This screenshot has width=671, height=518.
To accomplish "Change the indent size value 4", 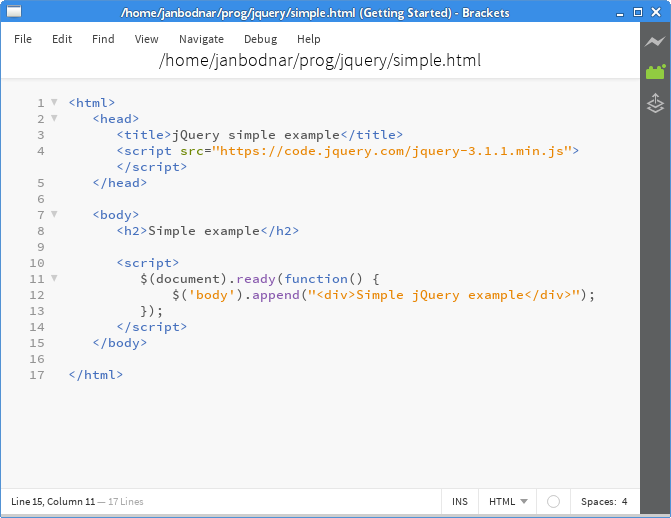I will (624, 501).
